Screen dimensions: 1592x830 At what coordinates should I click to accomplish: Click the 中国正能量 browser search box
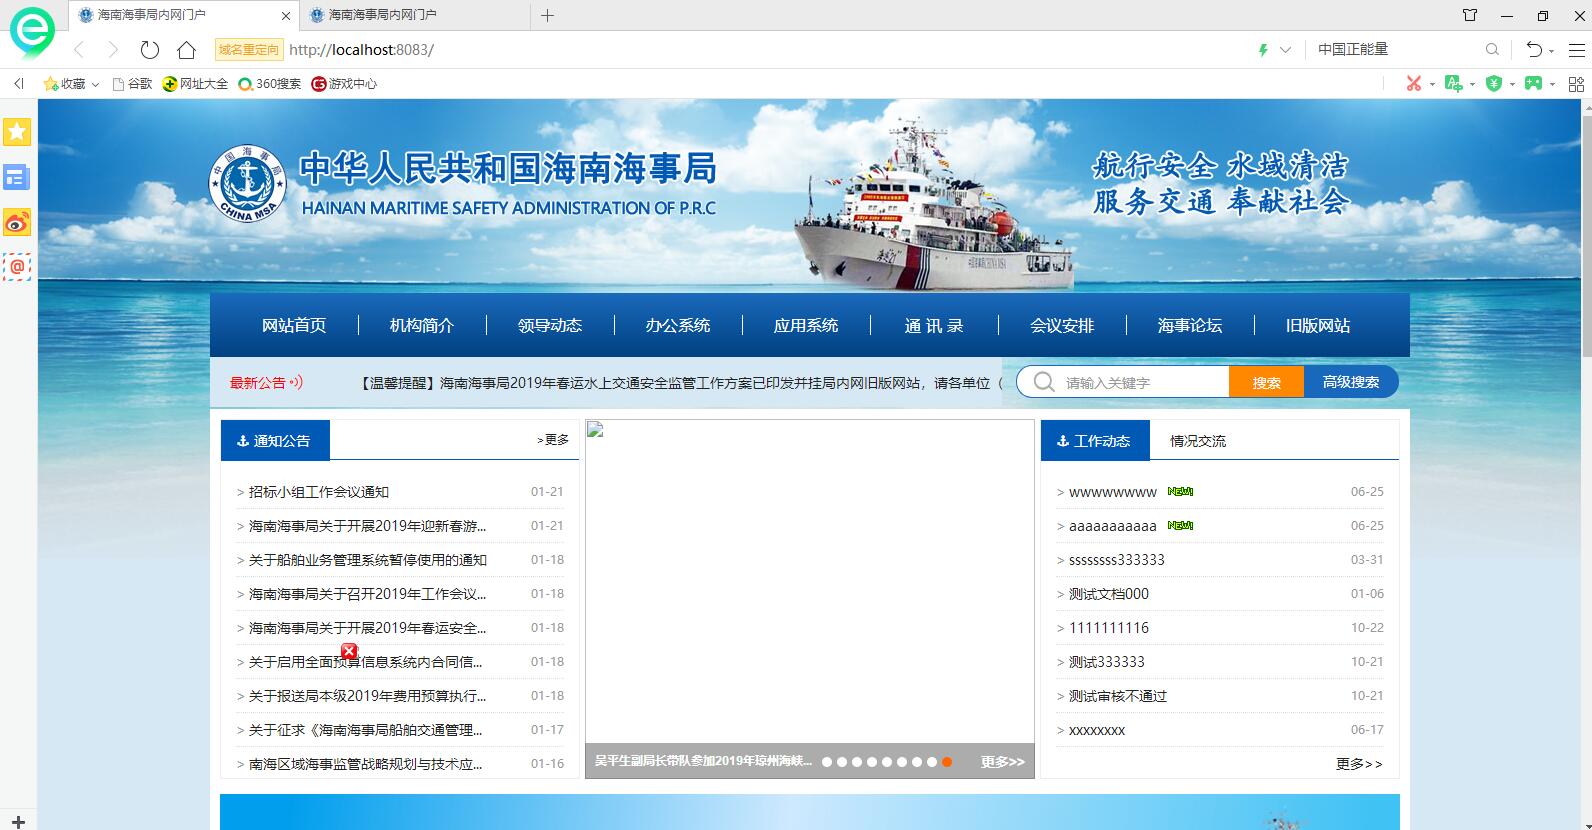[x=1395, y=49]
